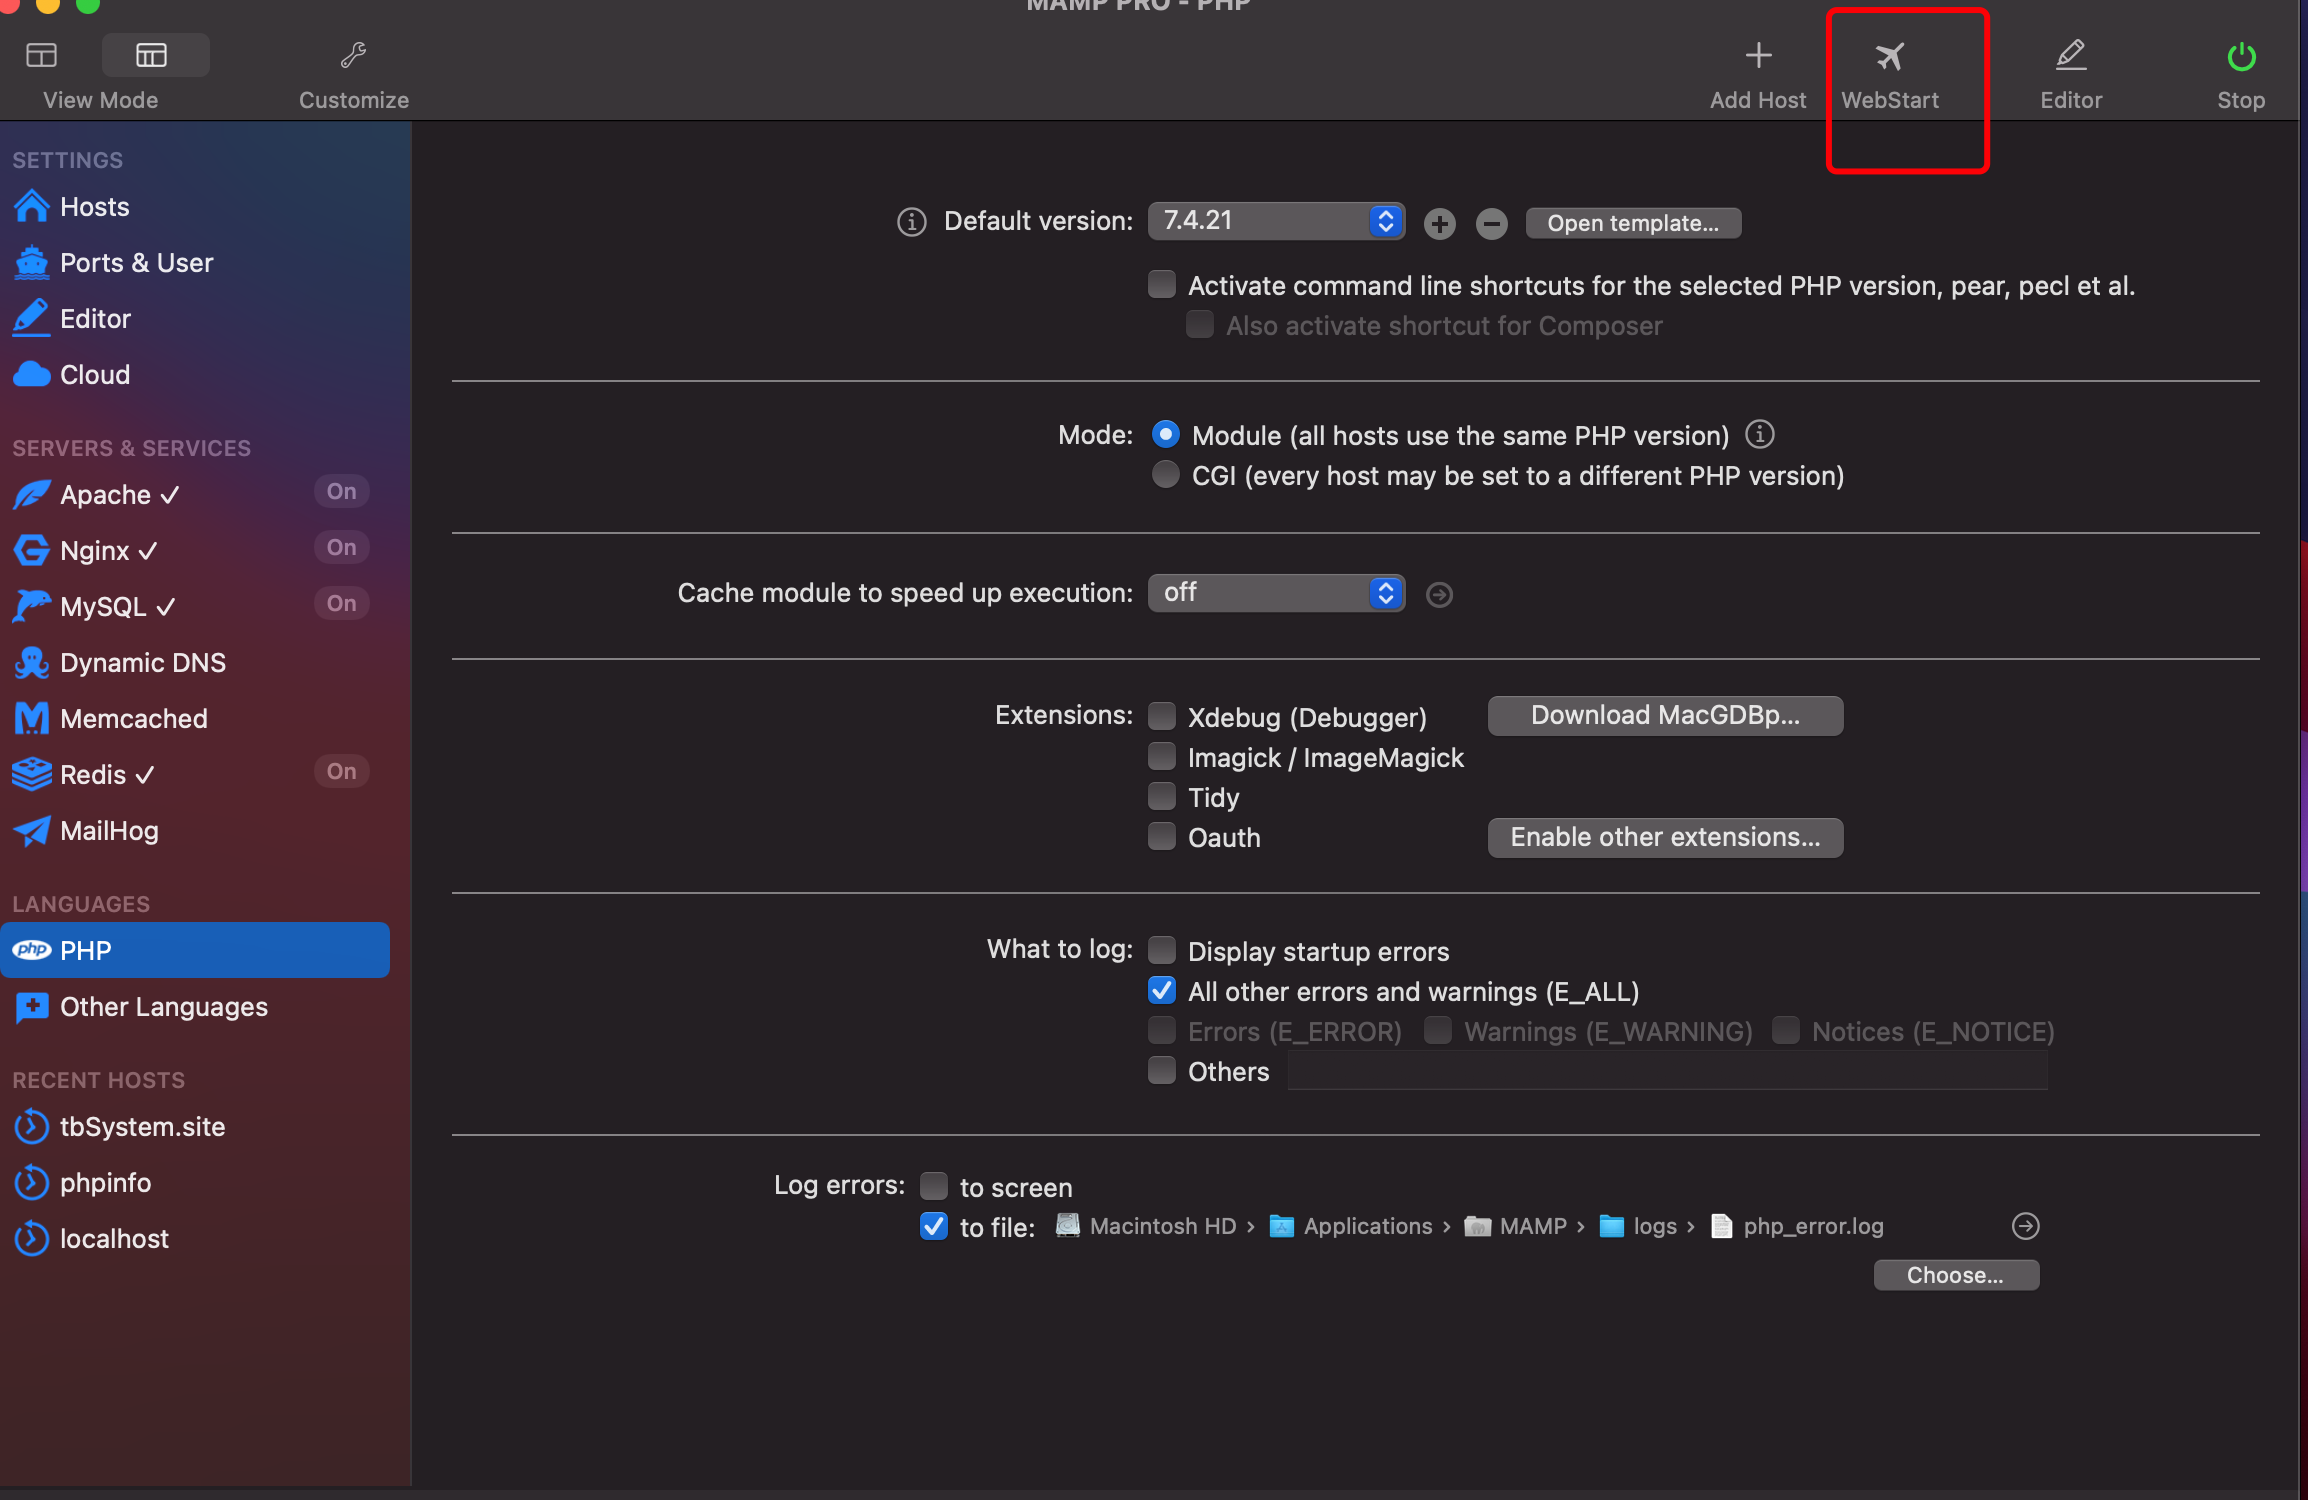This screenshot has height=1500, width=2308.
Task: Click the Open template... button
Action: coord(1632,223)
